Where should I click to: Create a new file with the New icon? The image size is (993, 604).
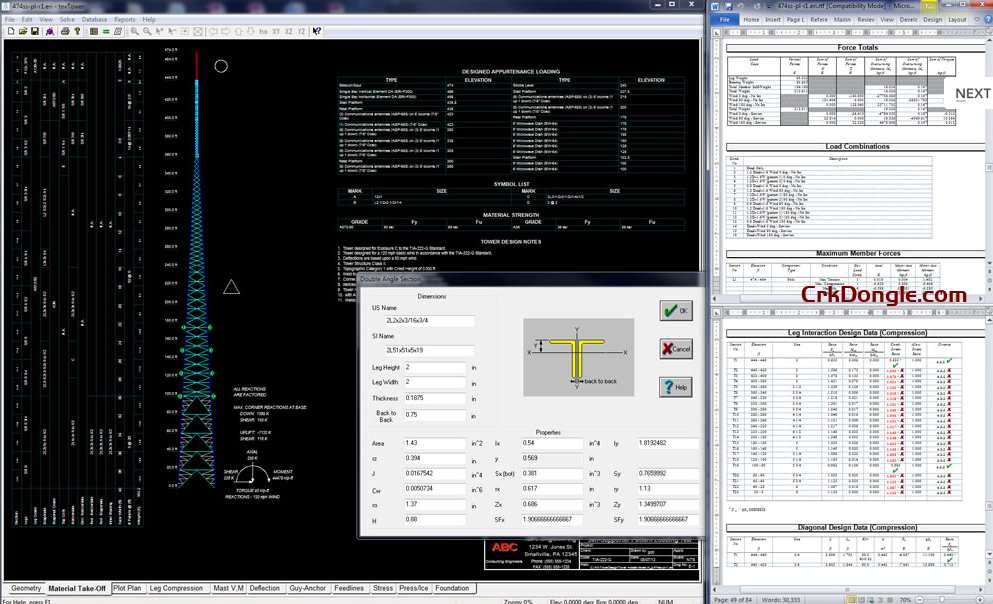(x=12, y=32)
